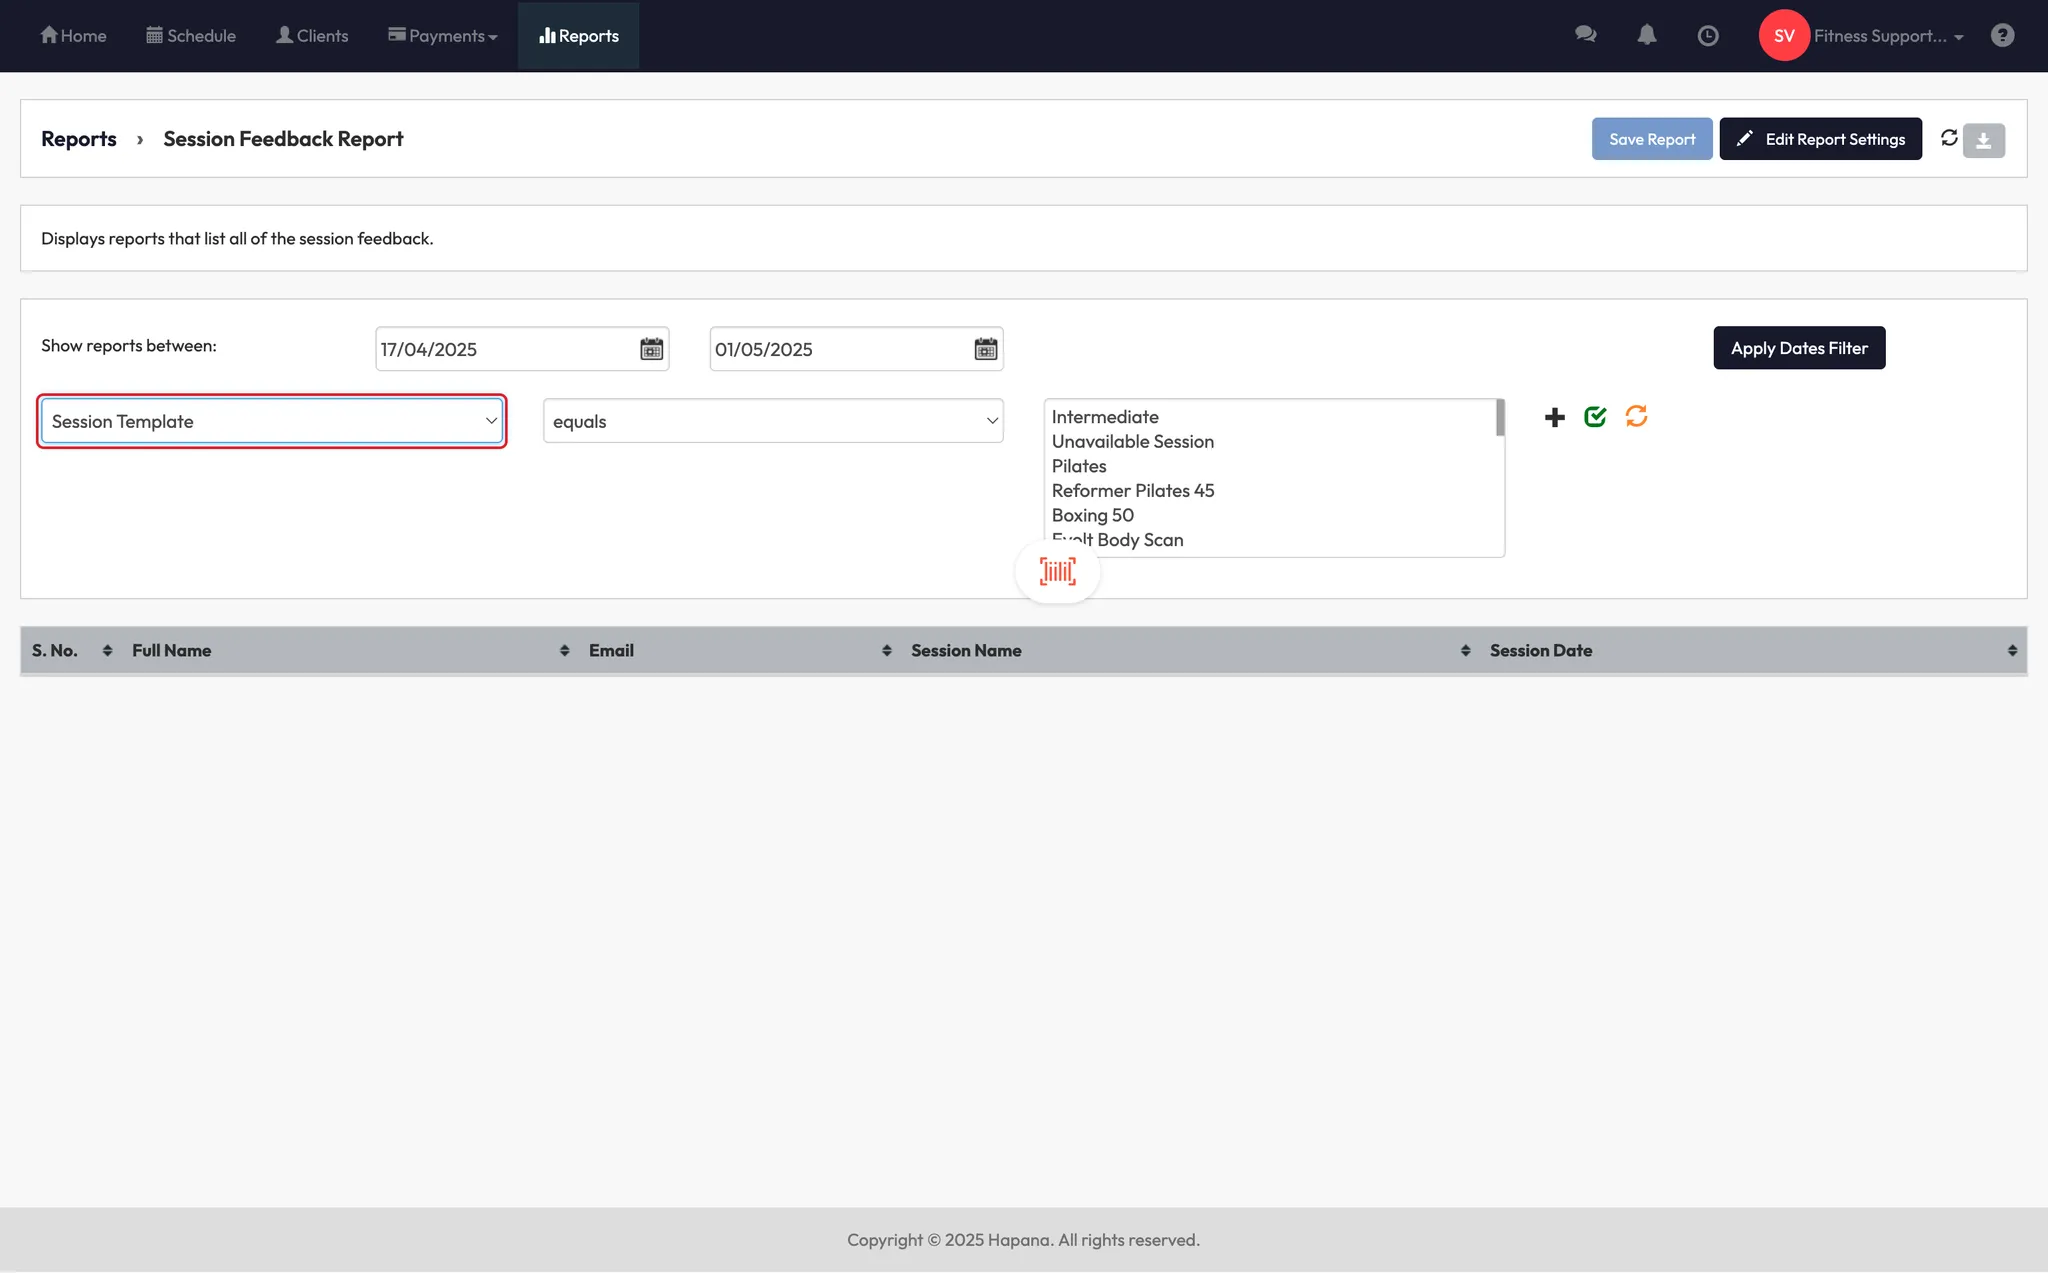The width and height of the screenshot is (2048, 1273).
Task: Open the chat messages icon
Action: tap(1585, 35)
